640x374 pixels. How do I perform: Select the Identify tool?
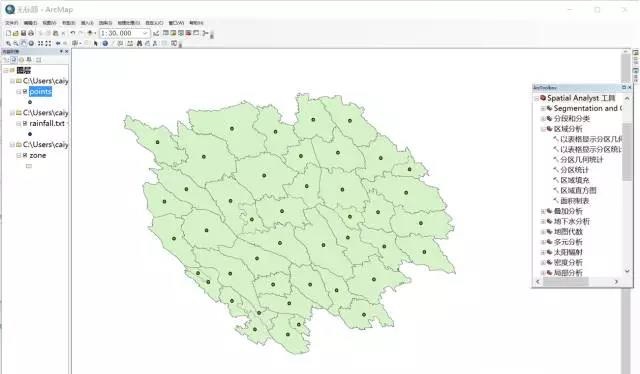coord(105,43)
